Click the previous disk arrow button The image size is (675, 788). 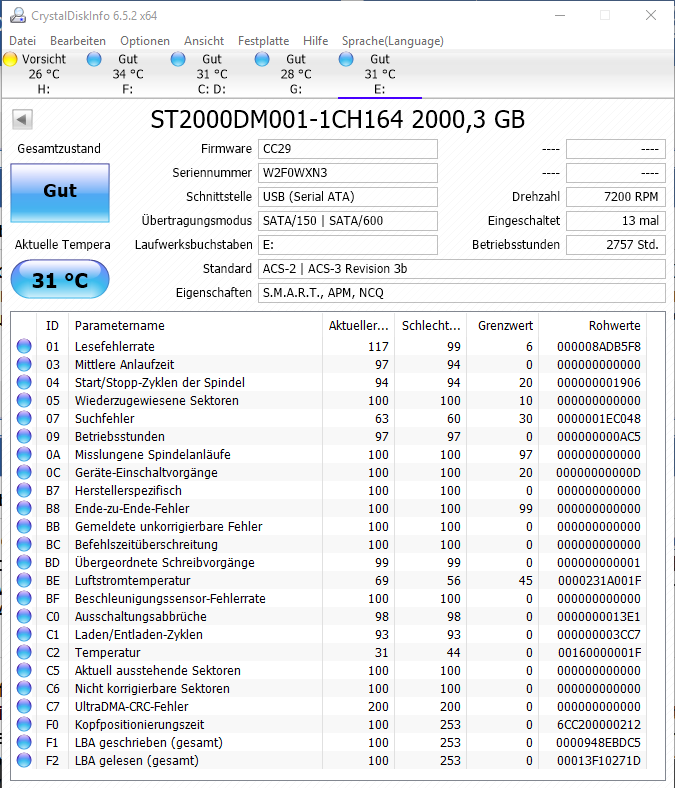coord(22,120)
